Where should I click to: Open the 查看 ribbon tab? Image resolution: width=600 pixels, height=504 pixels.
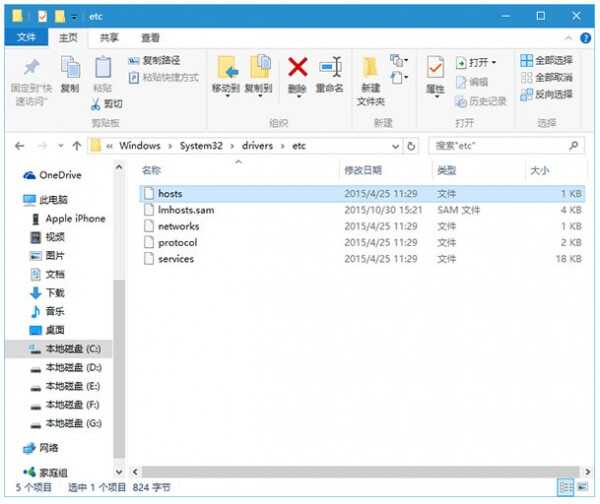click(x=150, y=38)
